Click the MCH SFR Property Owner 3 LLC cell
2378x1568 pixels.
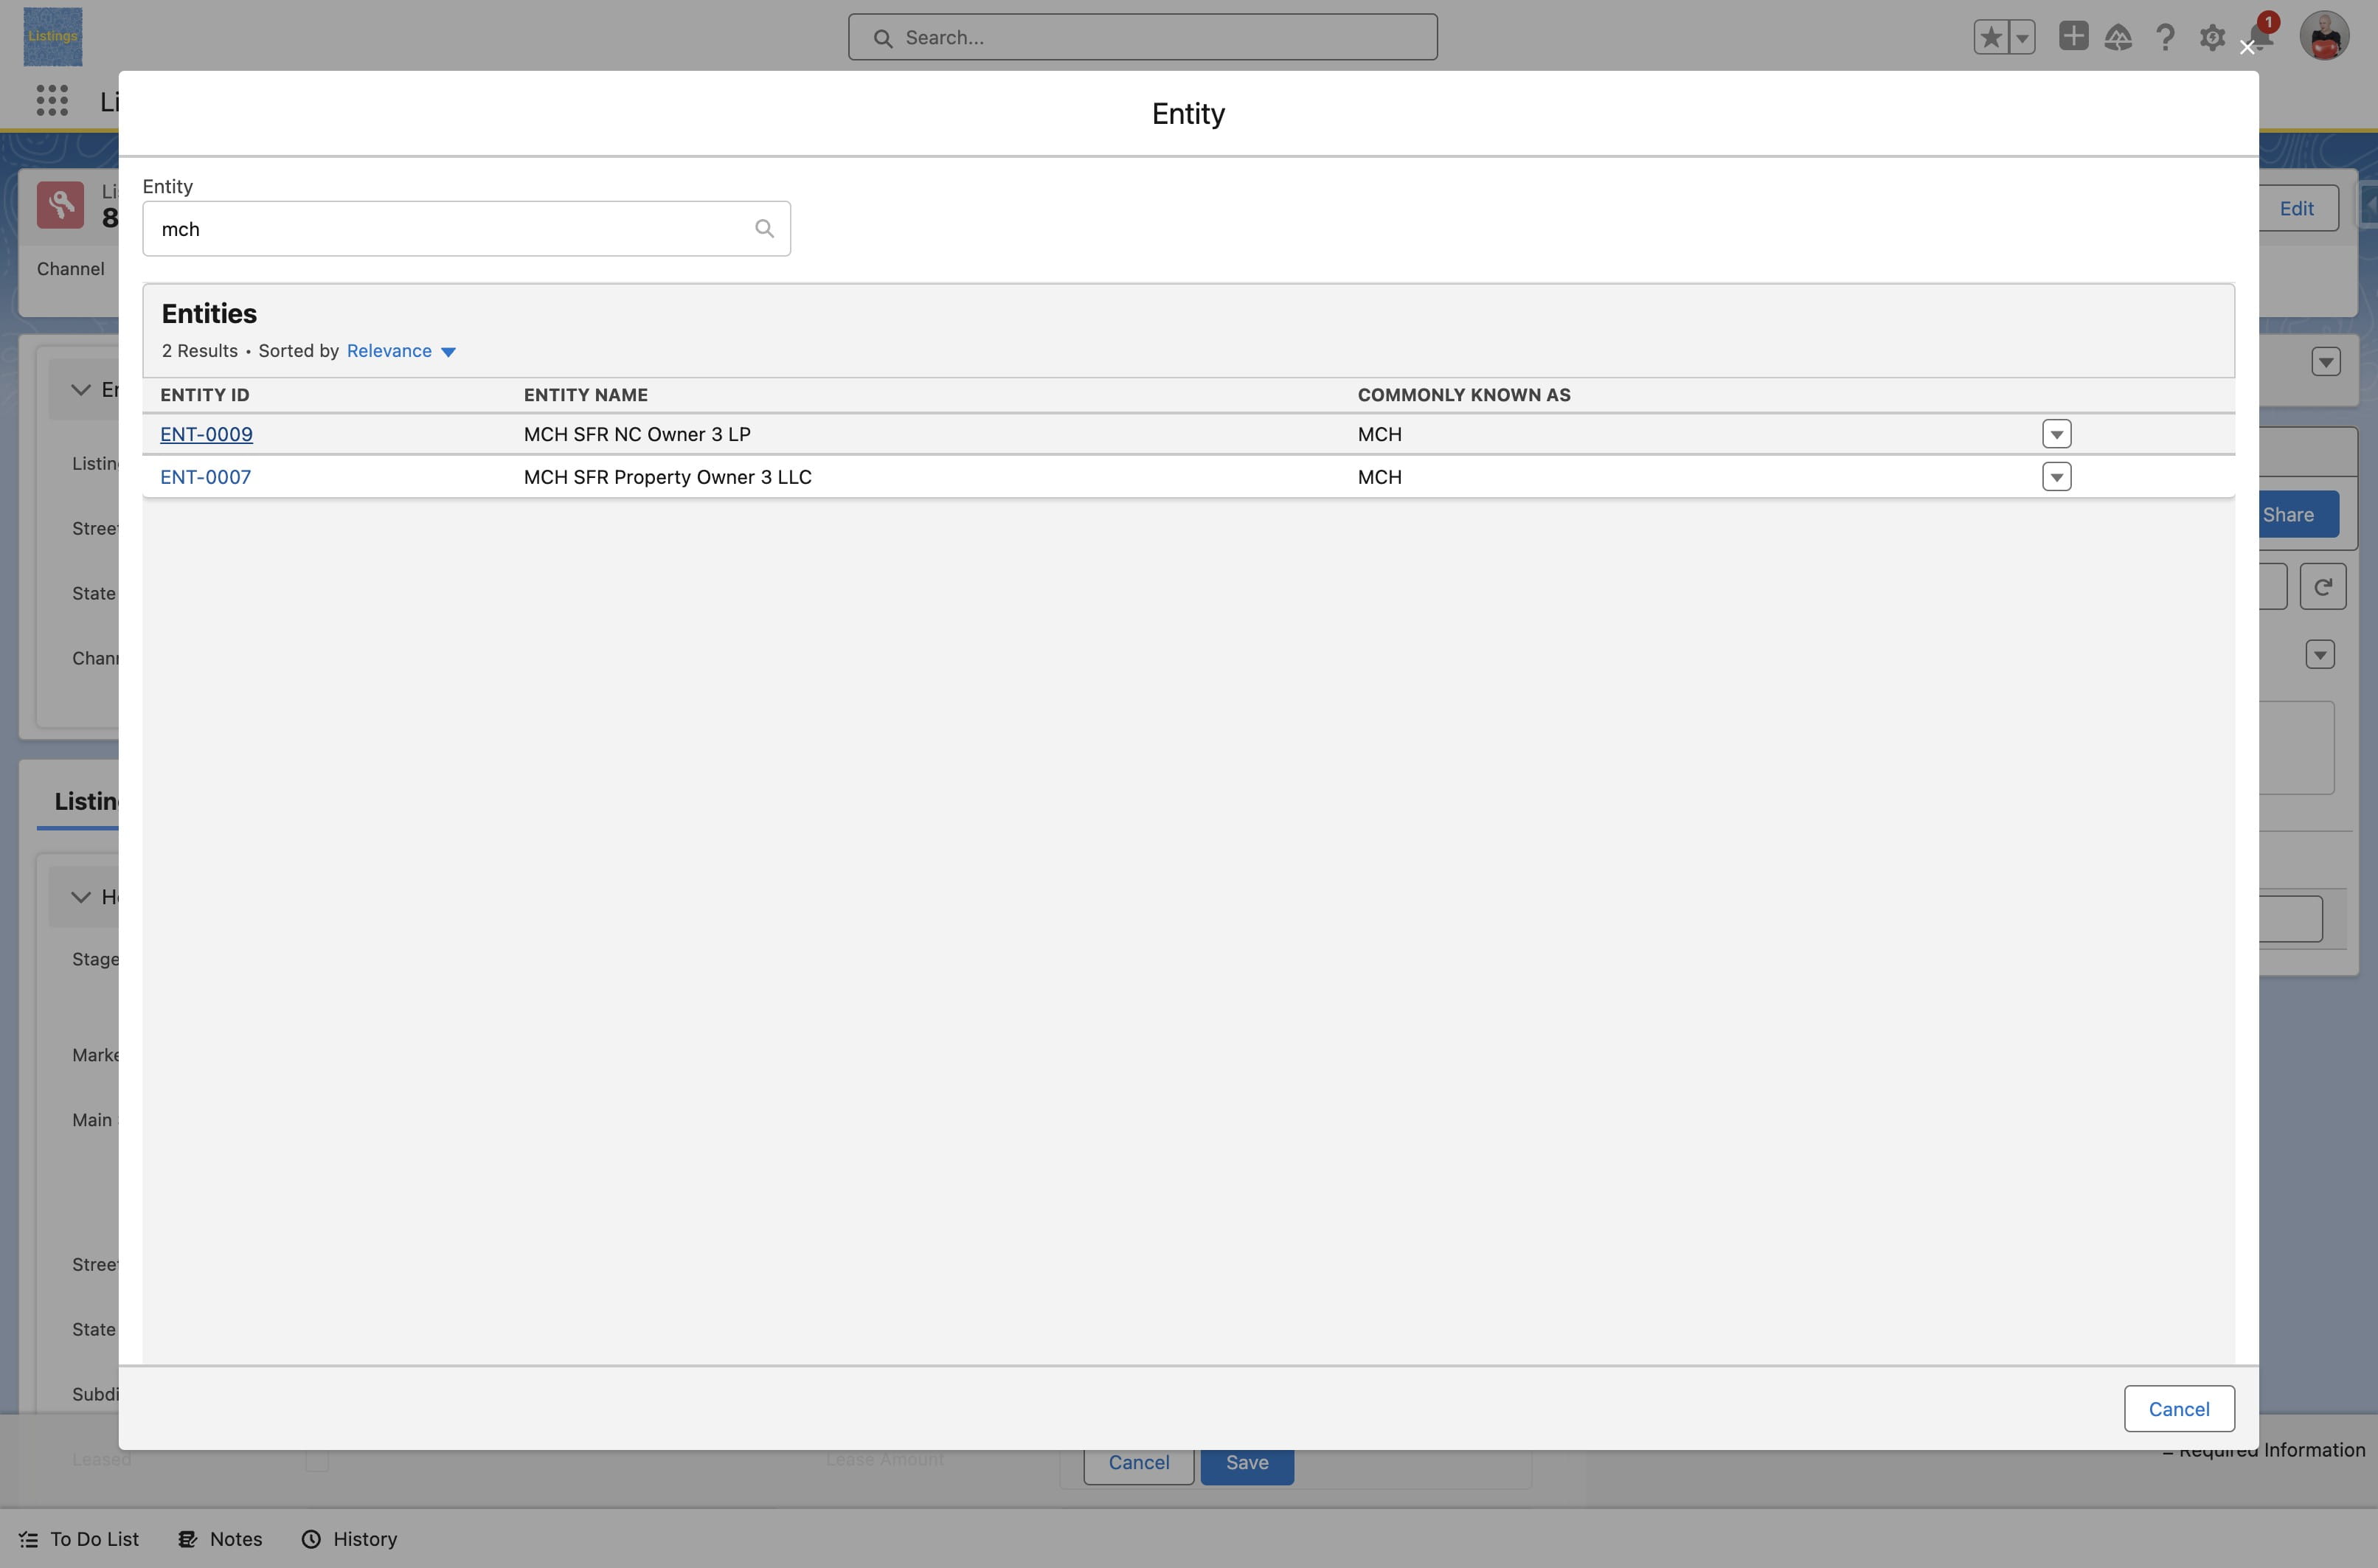click(x=667, y=477)
